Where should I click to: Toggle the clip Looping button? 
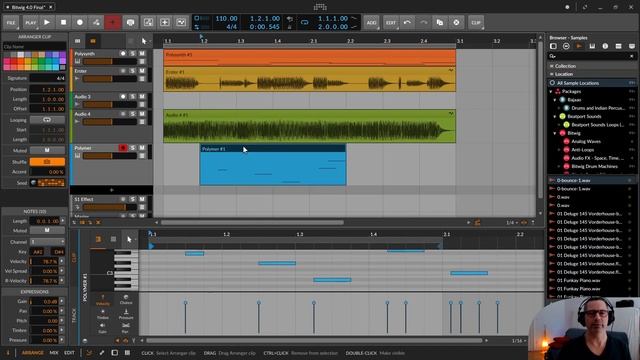(47, 120)
